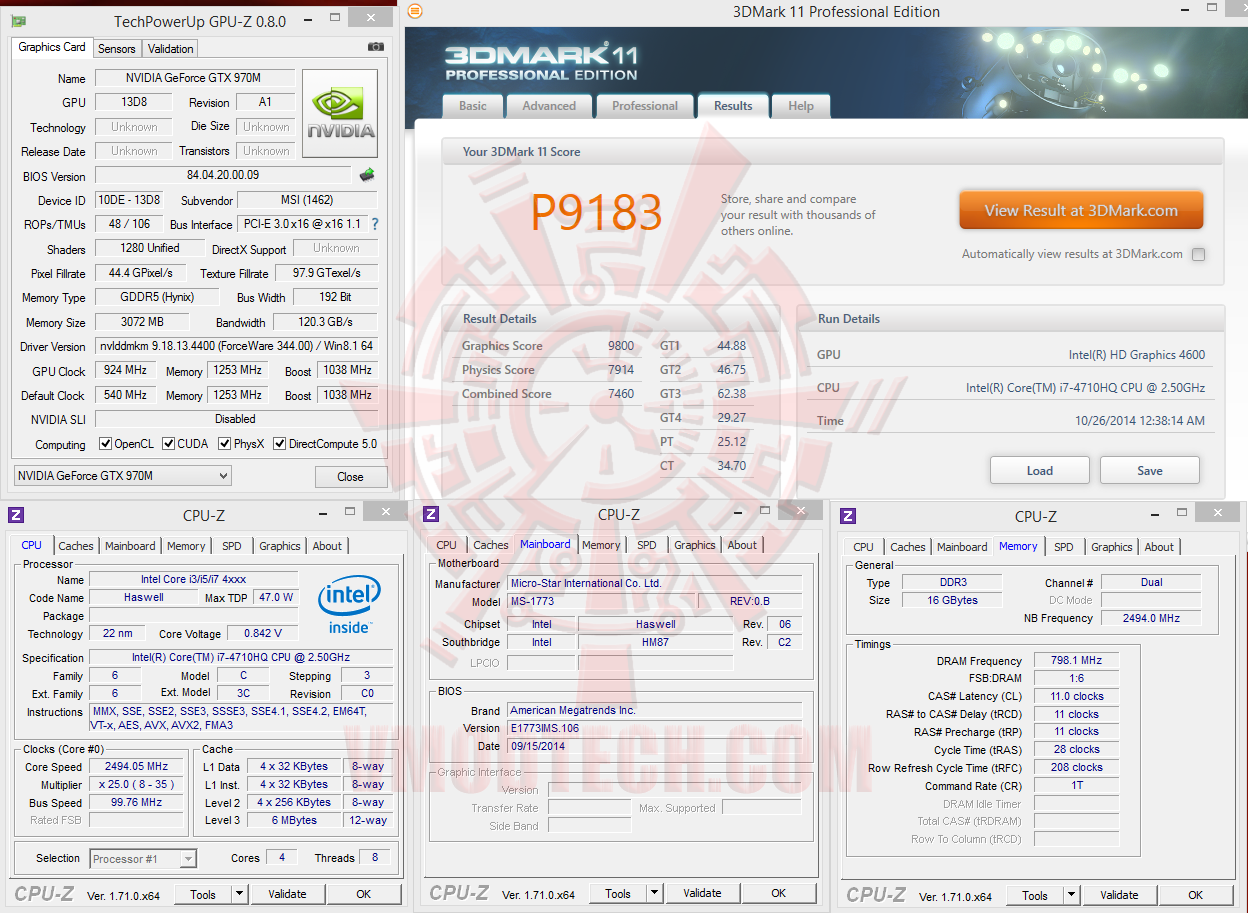
Task: Open Tools dropdown arrow in Mainboard window
Action: [x=655, y=893]
